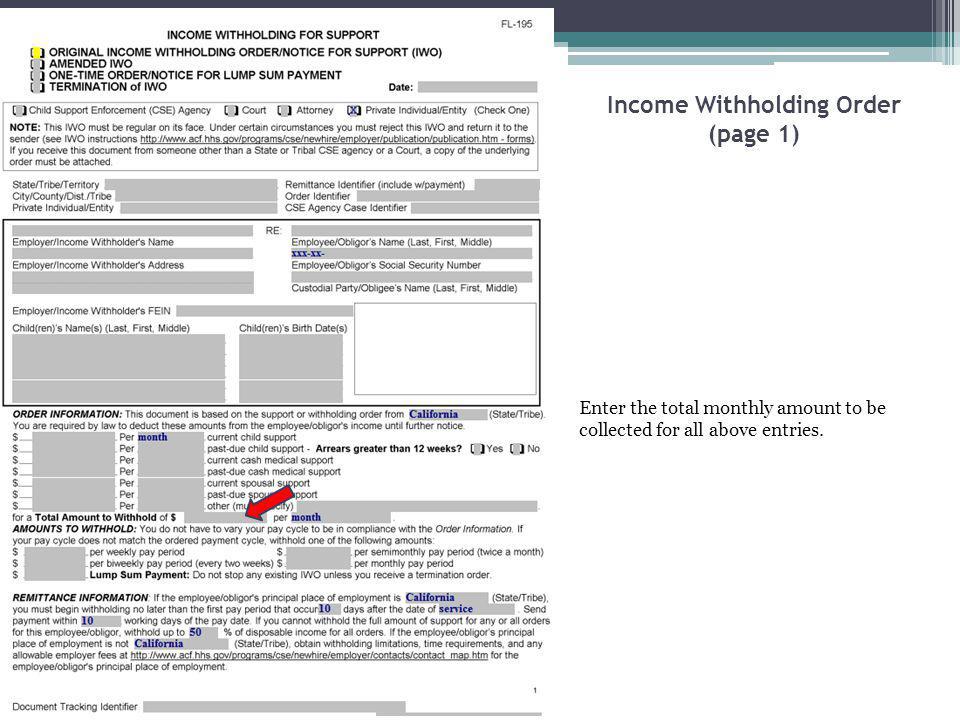The height and width of the screenshot is (720, 960).
Task: Open the IWO instructions publication link
Action: point(337,139)
